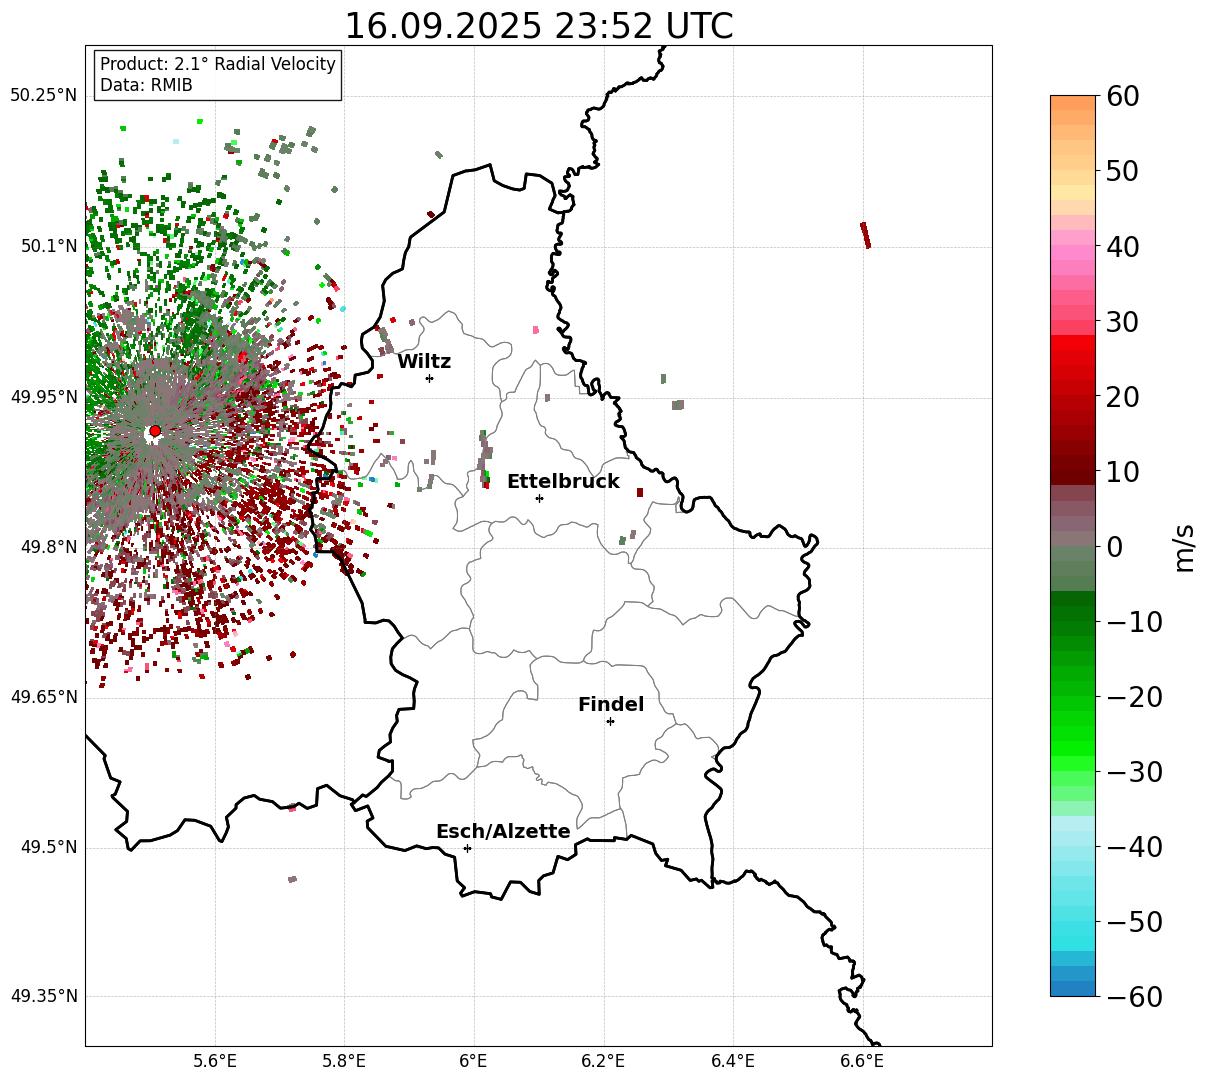The width and height of the screenshot is (1207, 1081).
Task: Click the 50.1°N latitude label
Action: [x=48, y=246]
